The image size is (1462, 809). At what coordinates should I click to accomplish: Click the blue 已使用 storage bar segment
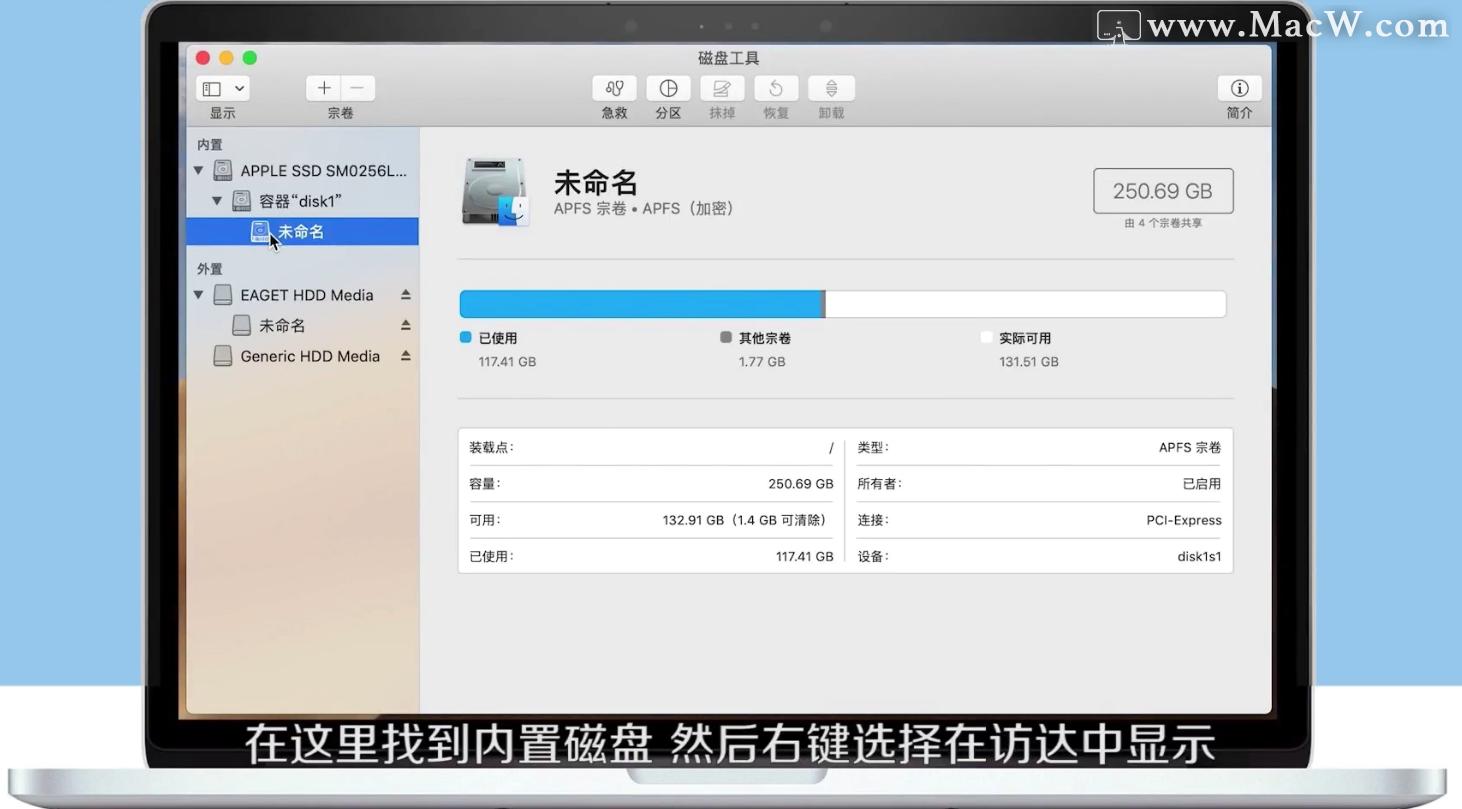click(640, 303)
